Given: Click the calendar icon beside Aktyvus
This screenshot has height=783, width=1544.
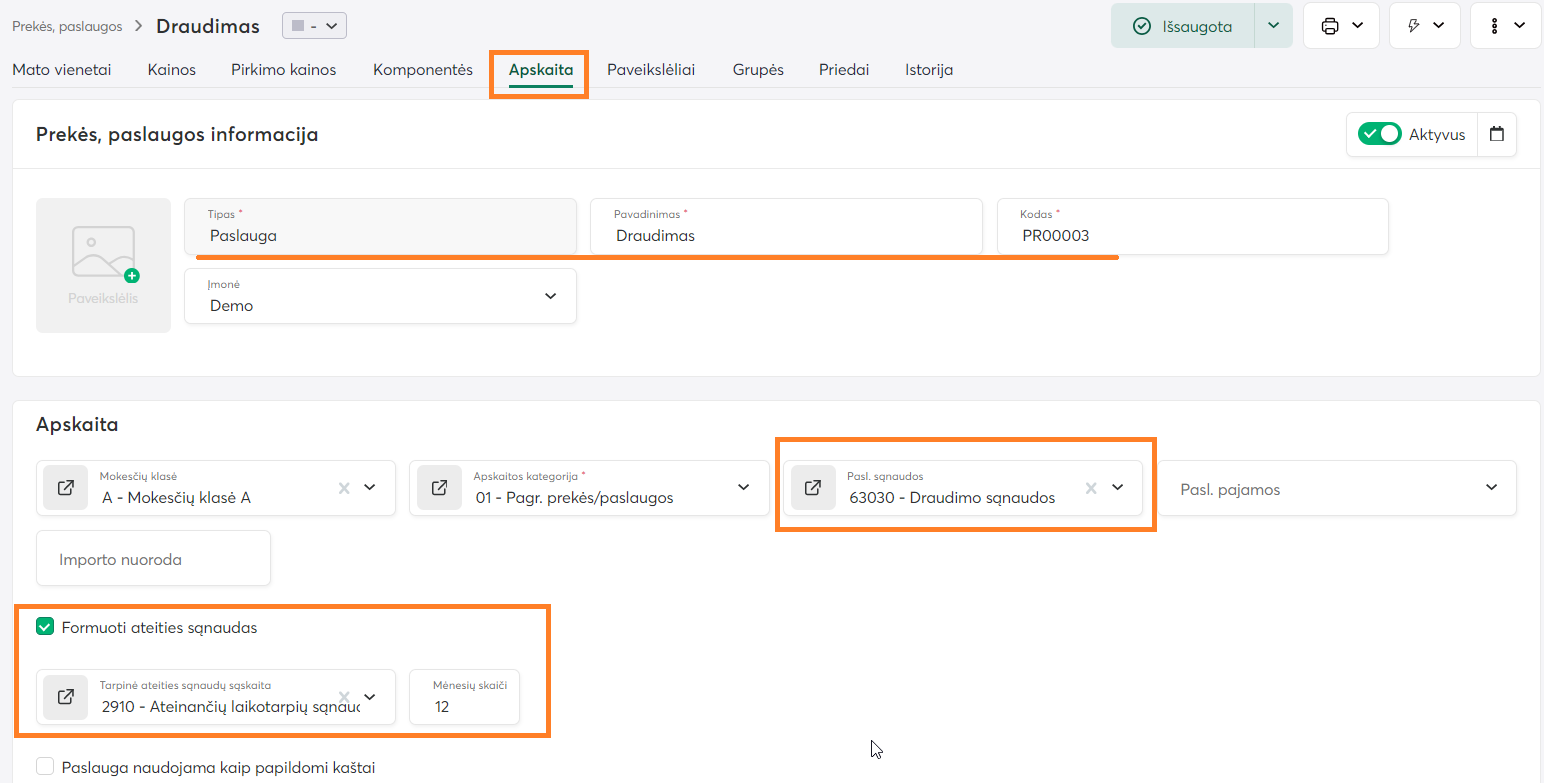Looking at the screenshot, I should point(1496,134).
